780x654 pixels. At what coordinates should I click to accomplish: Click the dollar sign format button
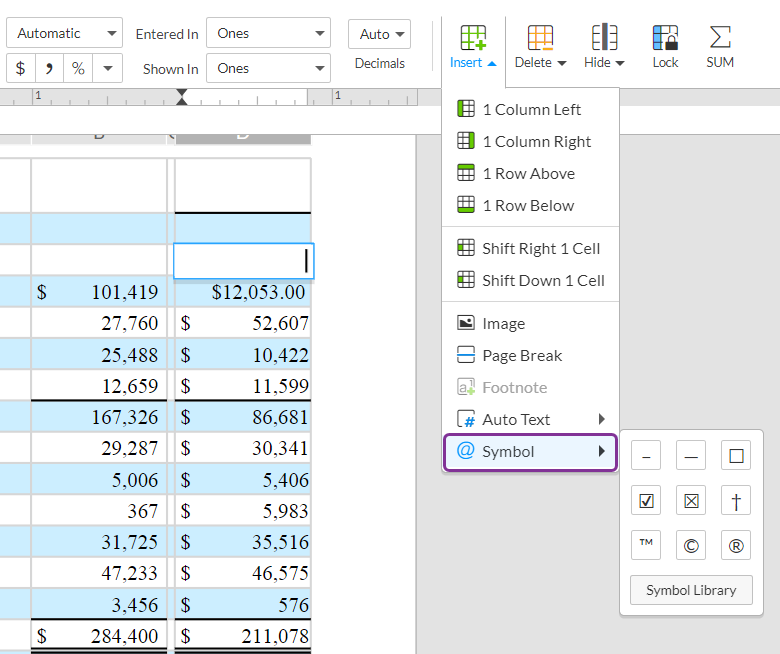[x=21, y=68]
